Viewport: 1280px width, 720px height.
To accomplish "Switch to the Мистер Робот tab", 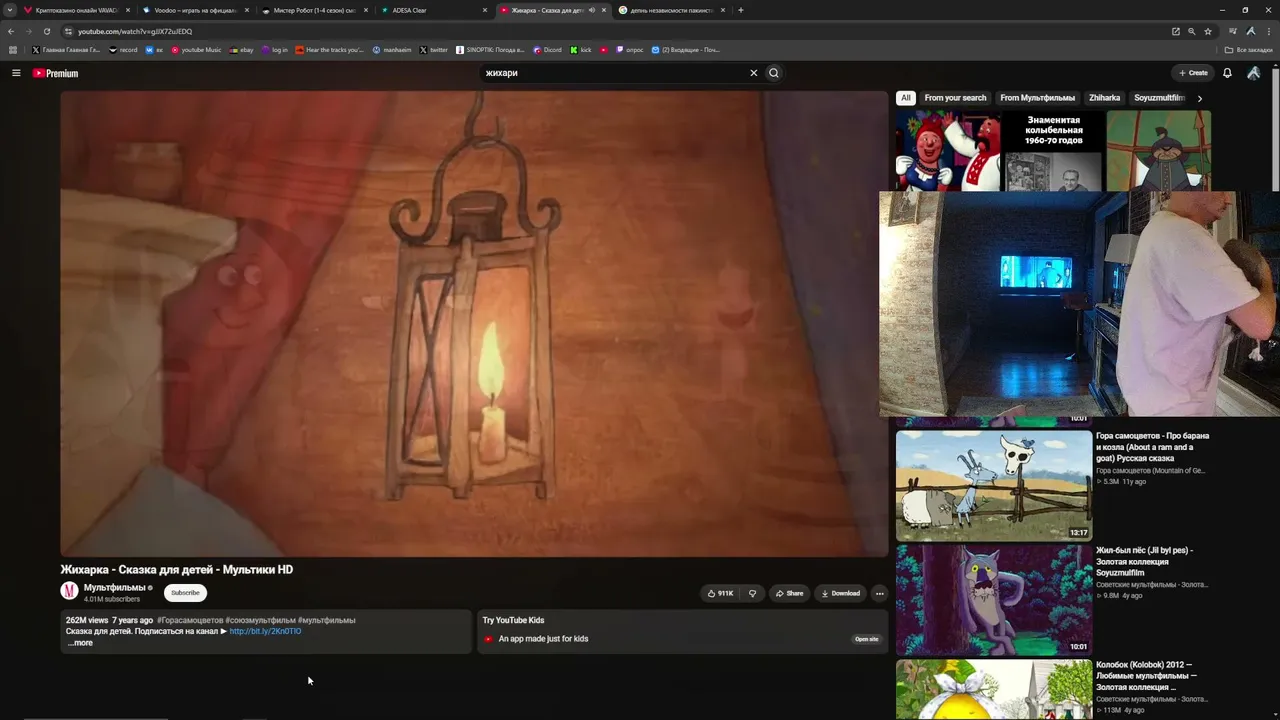I will click(x=314, y=10).
